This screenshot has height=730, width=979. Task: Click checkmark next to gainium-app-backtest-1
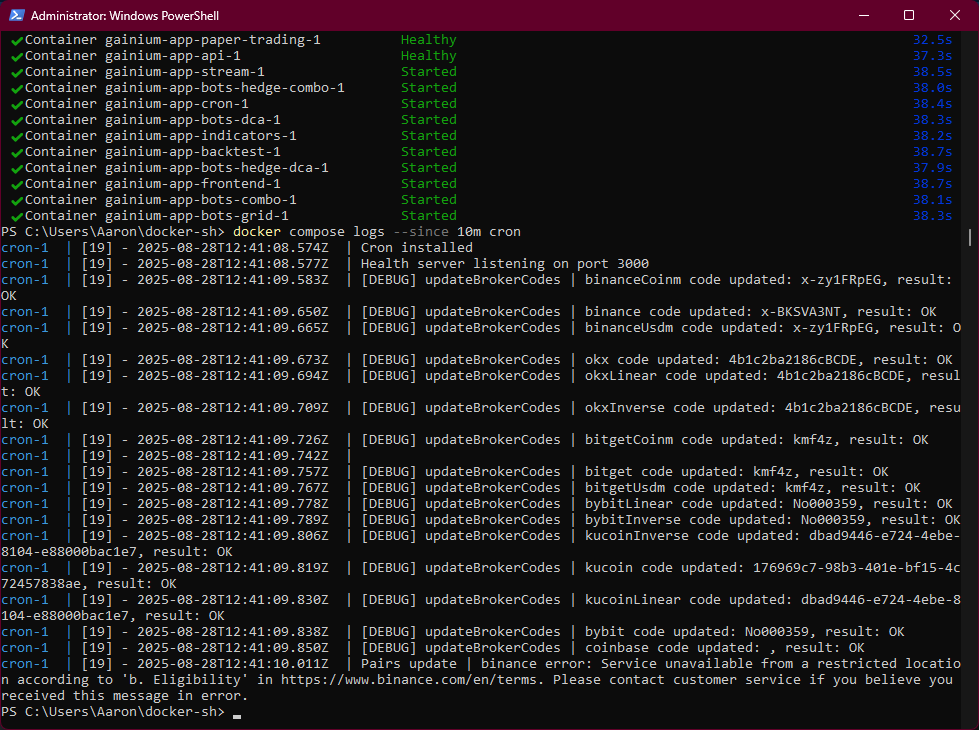pyautogui.click(x=17, y=152)
